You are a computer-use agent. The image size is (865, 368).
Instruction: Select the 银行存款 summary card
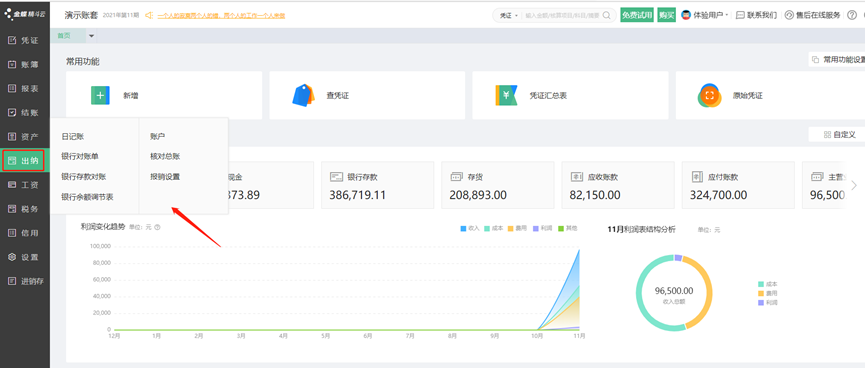377,185
